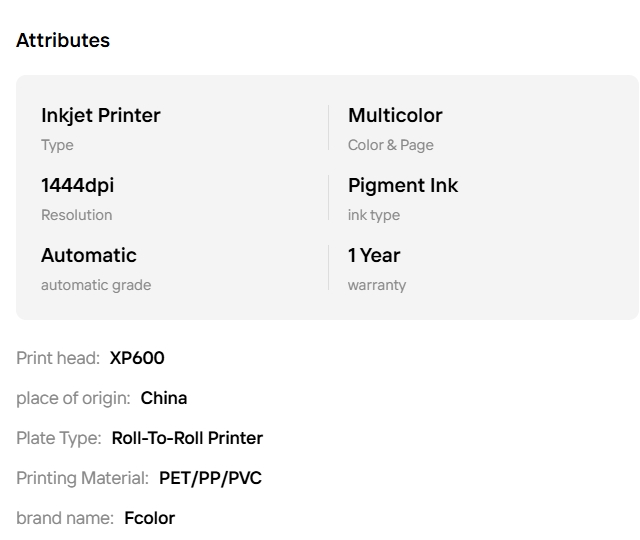
Task: Click the Roll-To-Roll Printer value
Action: (187, 438)
